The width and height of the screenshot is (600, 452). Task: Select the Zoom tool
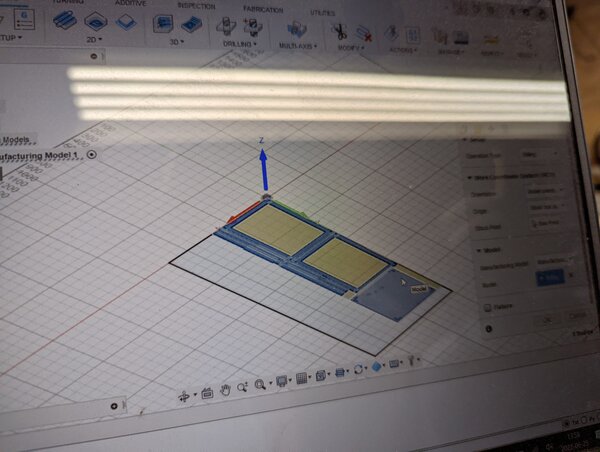(242, 387)
